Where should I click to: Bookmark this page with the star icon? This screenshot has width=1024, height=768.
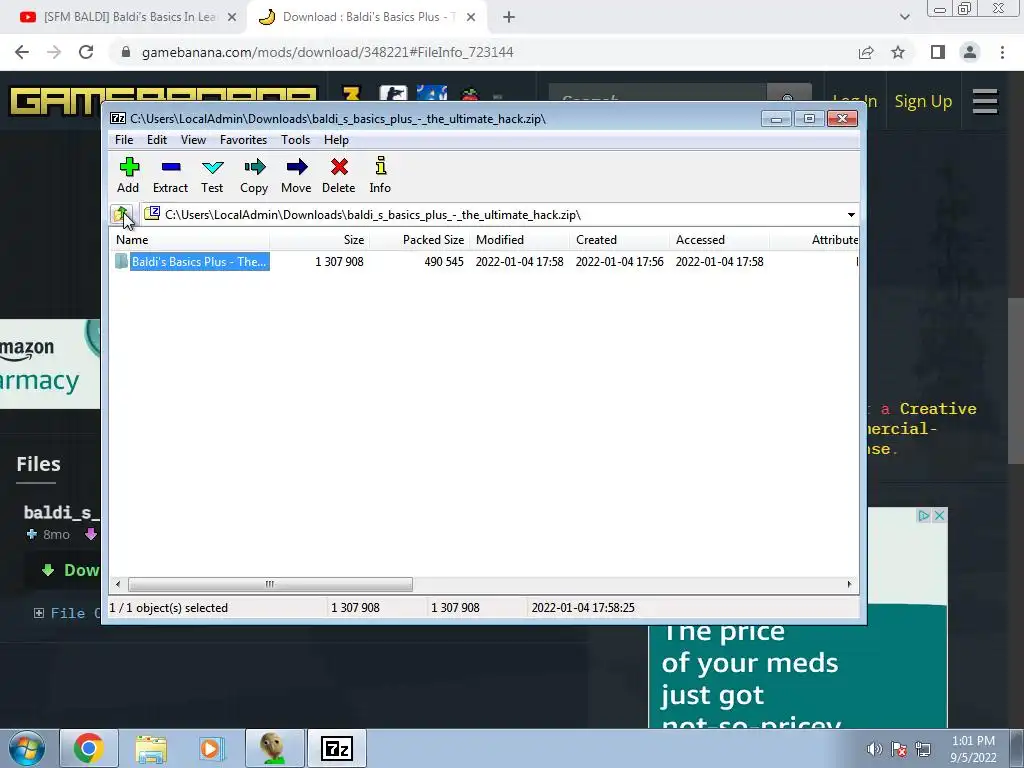tap(899, 52)
